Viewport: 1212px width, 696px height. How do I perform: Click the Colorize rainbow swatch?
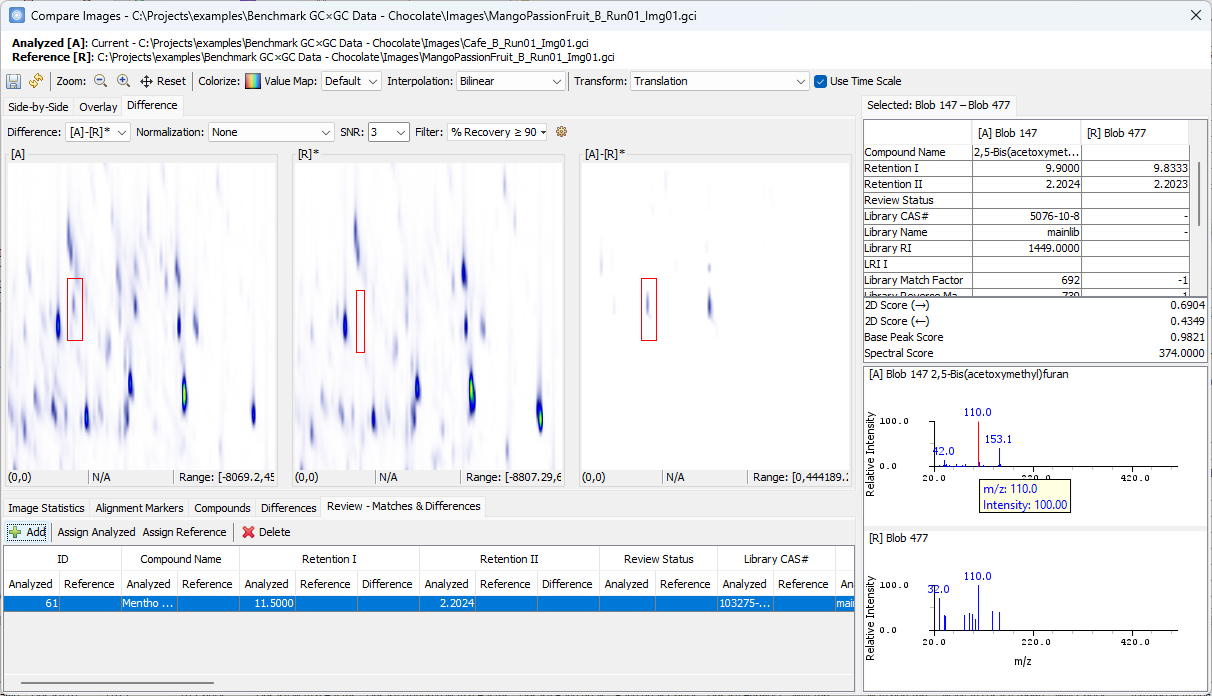tap(253, 81)
